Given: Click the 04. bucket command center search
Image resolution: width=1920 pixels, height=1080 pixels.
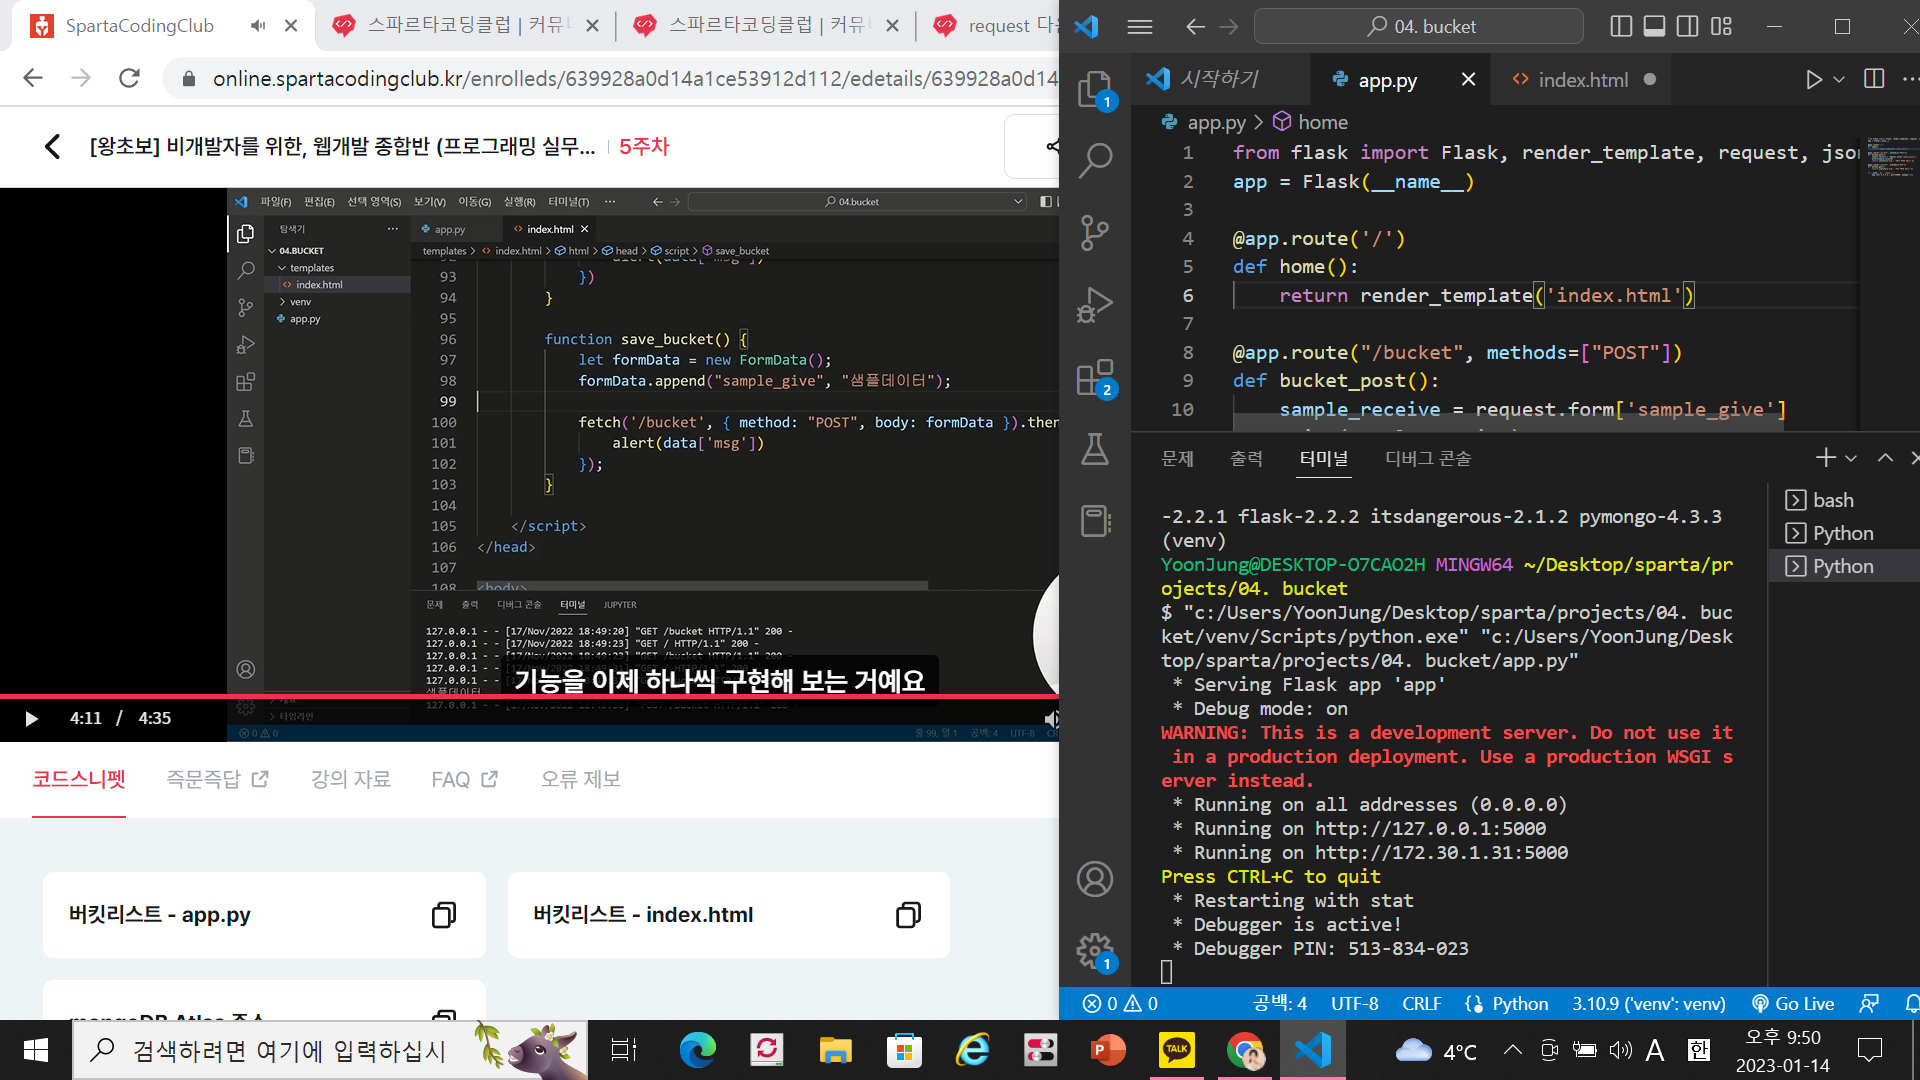Looking at the screenshot, I should pyautogui.click(x=1418, y=27).
